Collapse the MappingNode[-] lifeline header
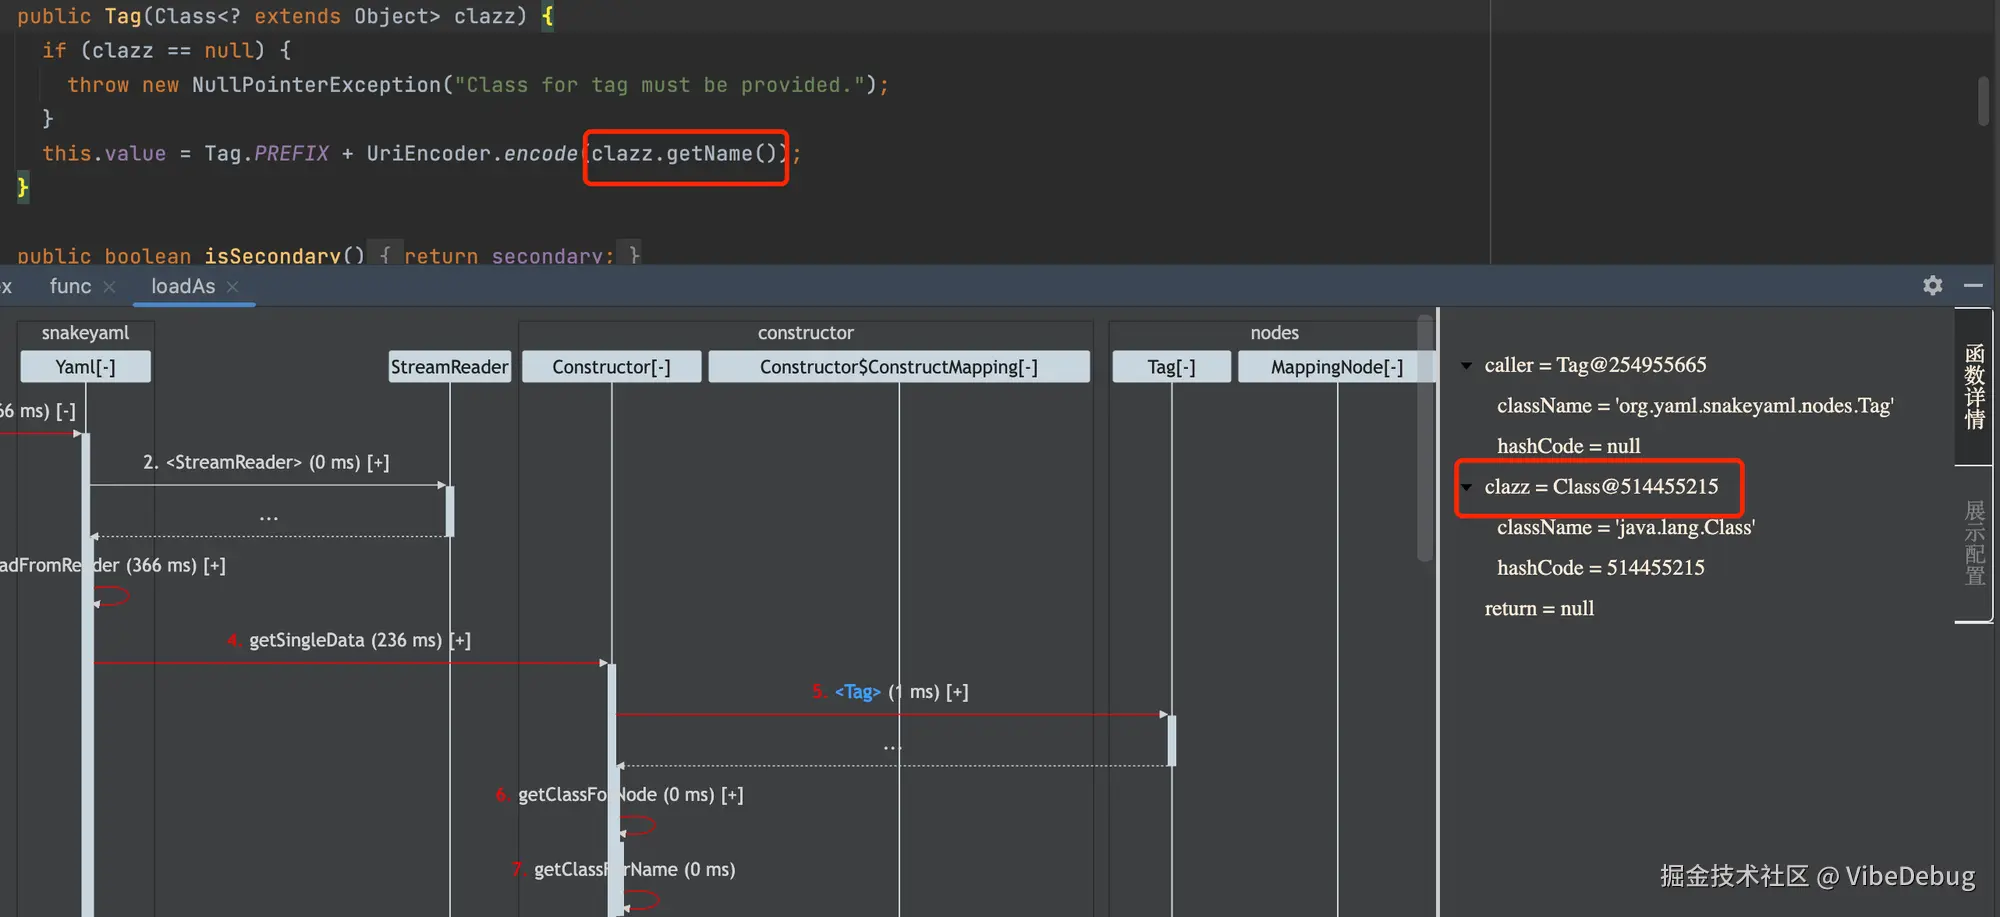The image size is (2000, 917). pyautogui.click(x=1337, y=367)
